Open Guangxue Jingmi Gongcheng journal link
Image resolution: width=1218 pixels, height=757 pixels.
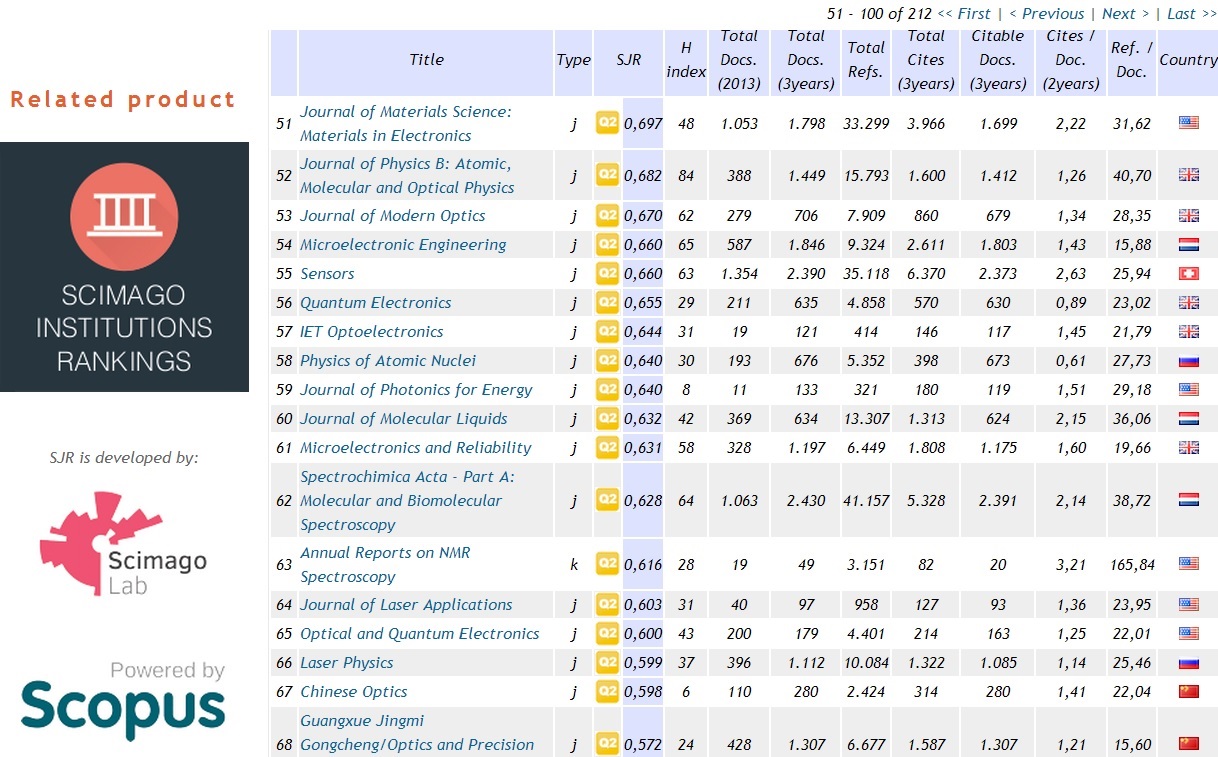(x=417, y=732)
